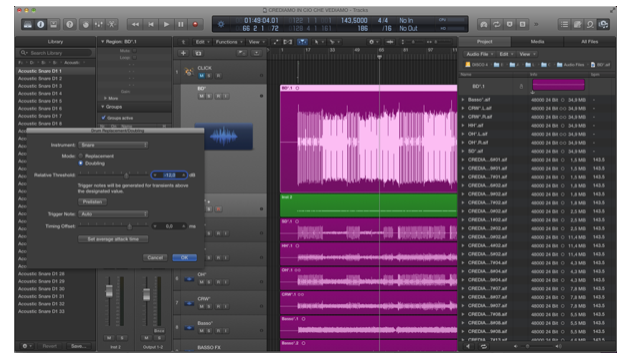Toggle the Inspector icon in control bar
This screenshot has height=361, width=628.
tap(40, 24)
